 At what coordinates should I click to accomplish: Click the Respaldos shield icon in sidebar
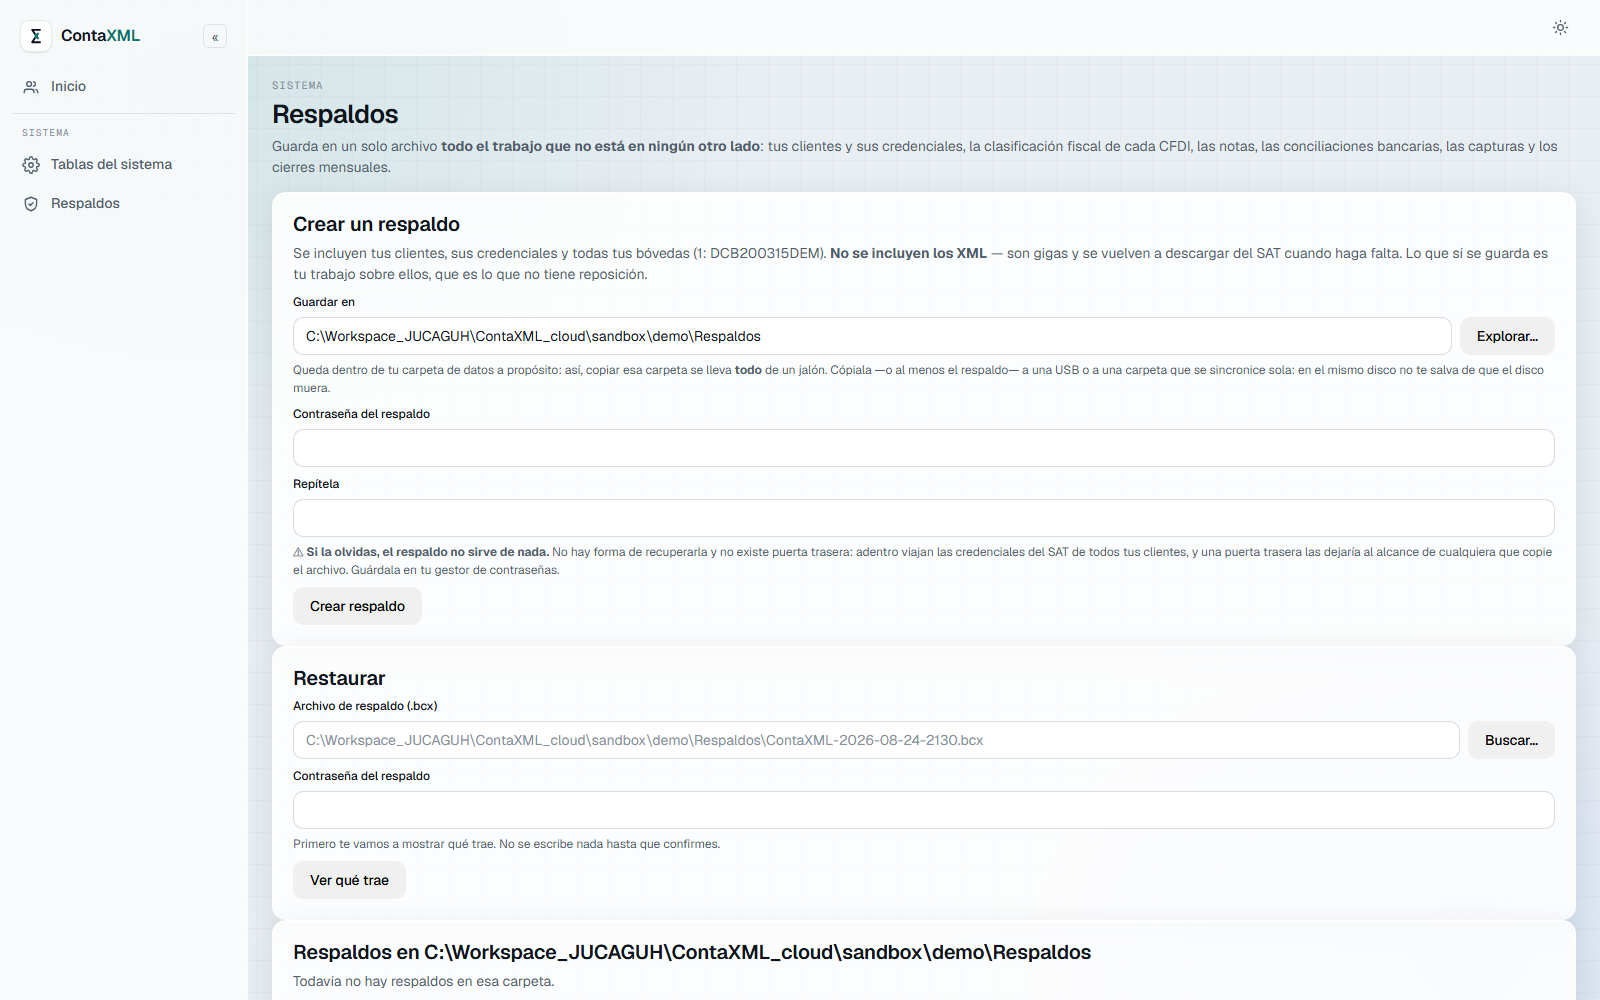[x=31, y=204]
